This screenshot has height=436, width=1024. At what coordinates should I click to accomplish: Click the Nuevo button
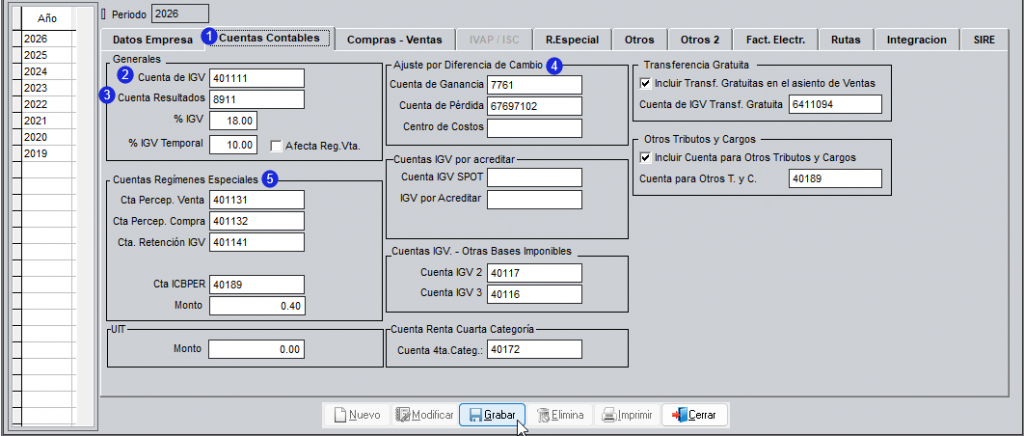pos(357,414)
